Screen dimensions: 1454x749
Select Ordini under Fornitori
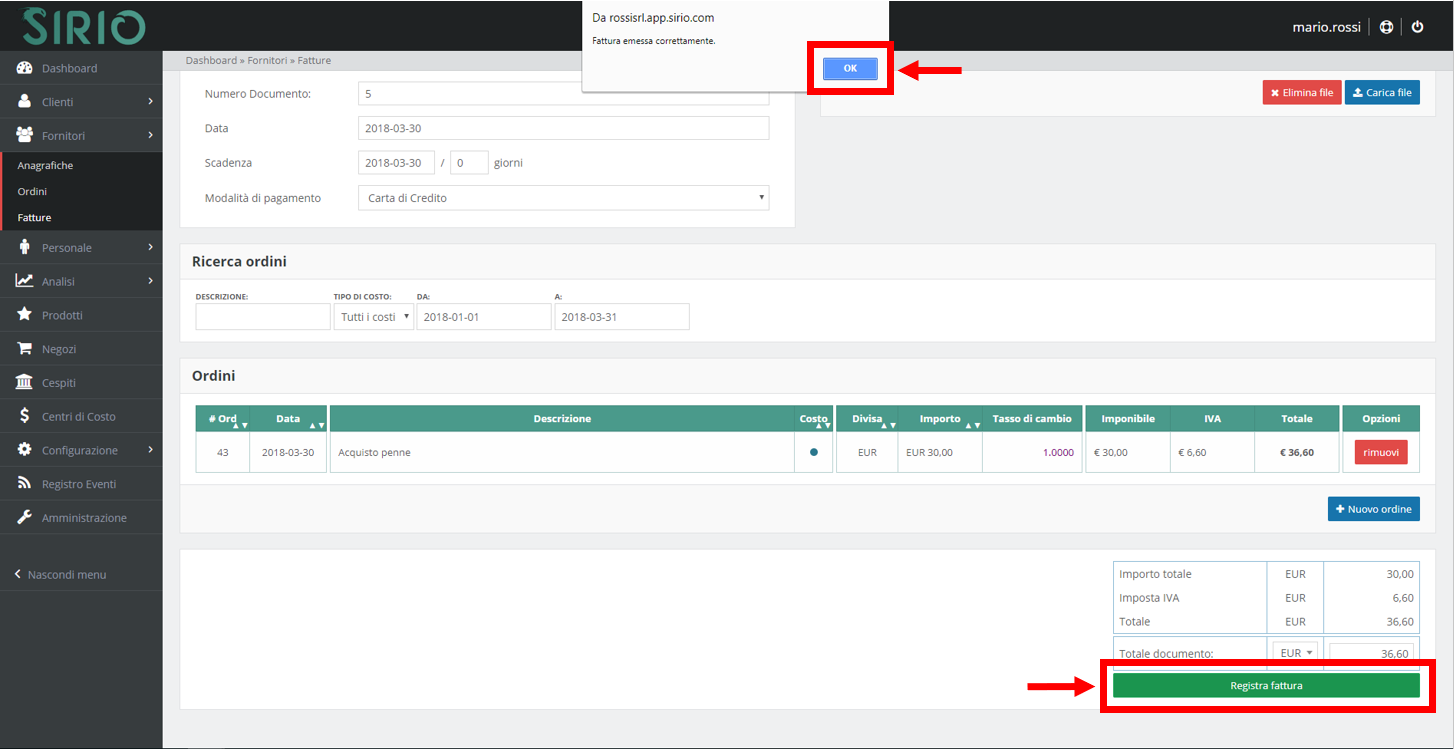point(32,191)
